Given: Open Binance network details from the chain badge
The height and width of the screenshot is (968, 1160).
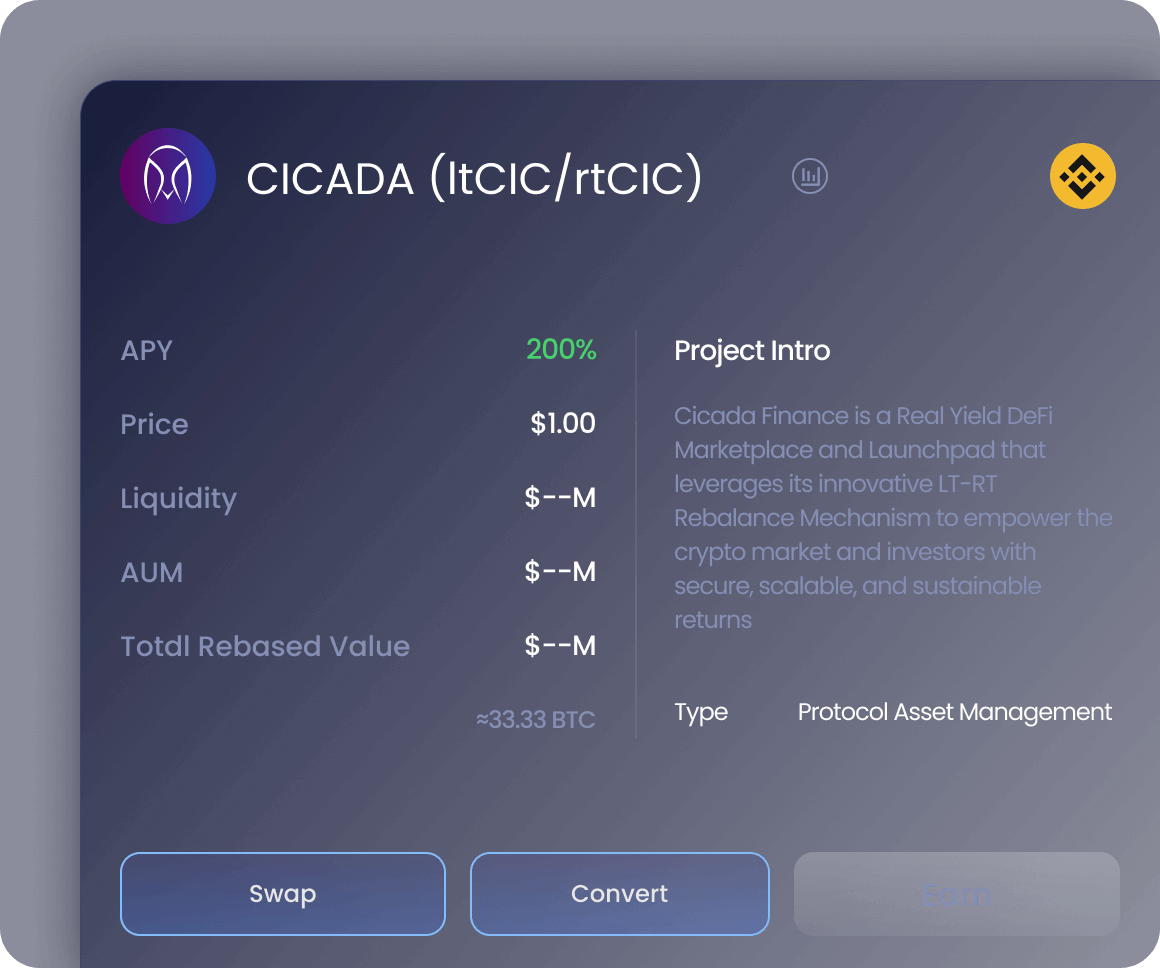Looking at the screenshot, I should pyautogui.click(x=1083, y=175).
